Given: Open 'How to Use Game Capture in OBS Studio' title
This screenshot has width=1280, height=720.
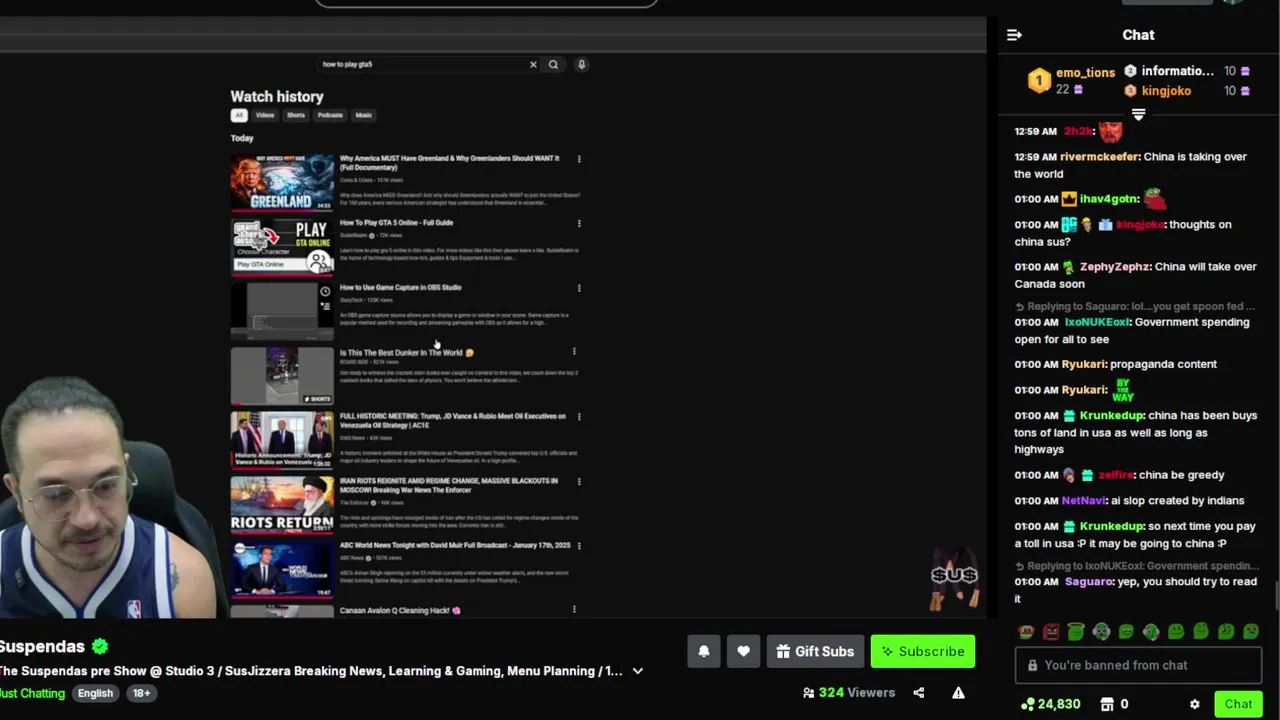Looking at the screenshot, I should (x=400, y=287).
